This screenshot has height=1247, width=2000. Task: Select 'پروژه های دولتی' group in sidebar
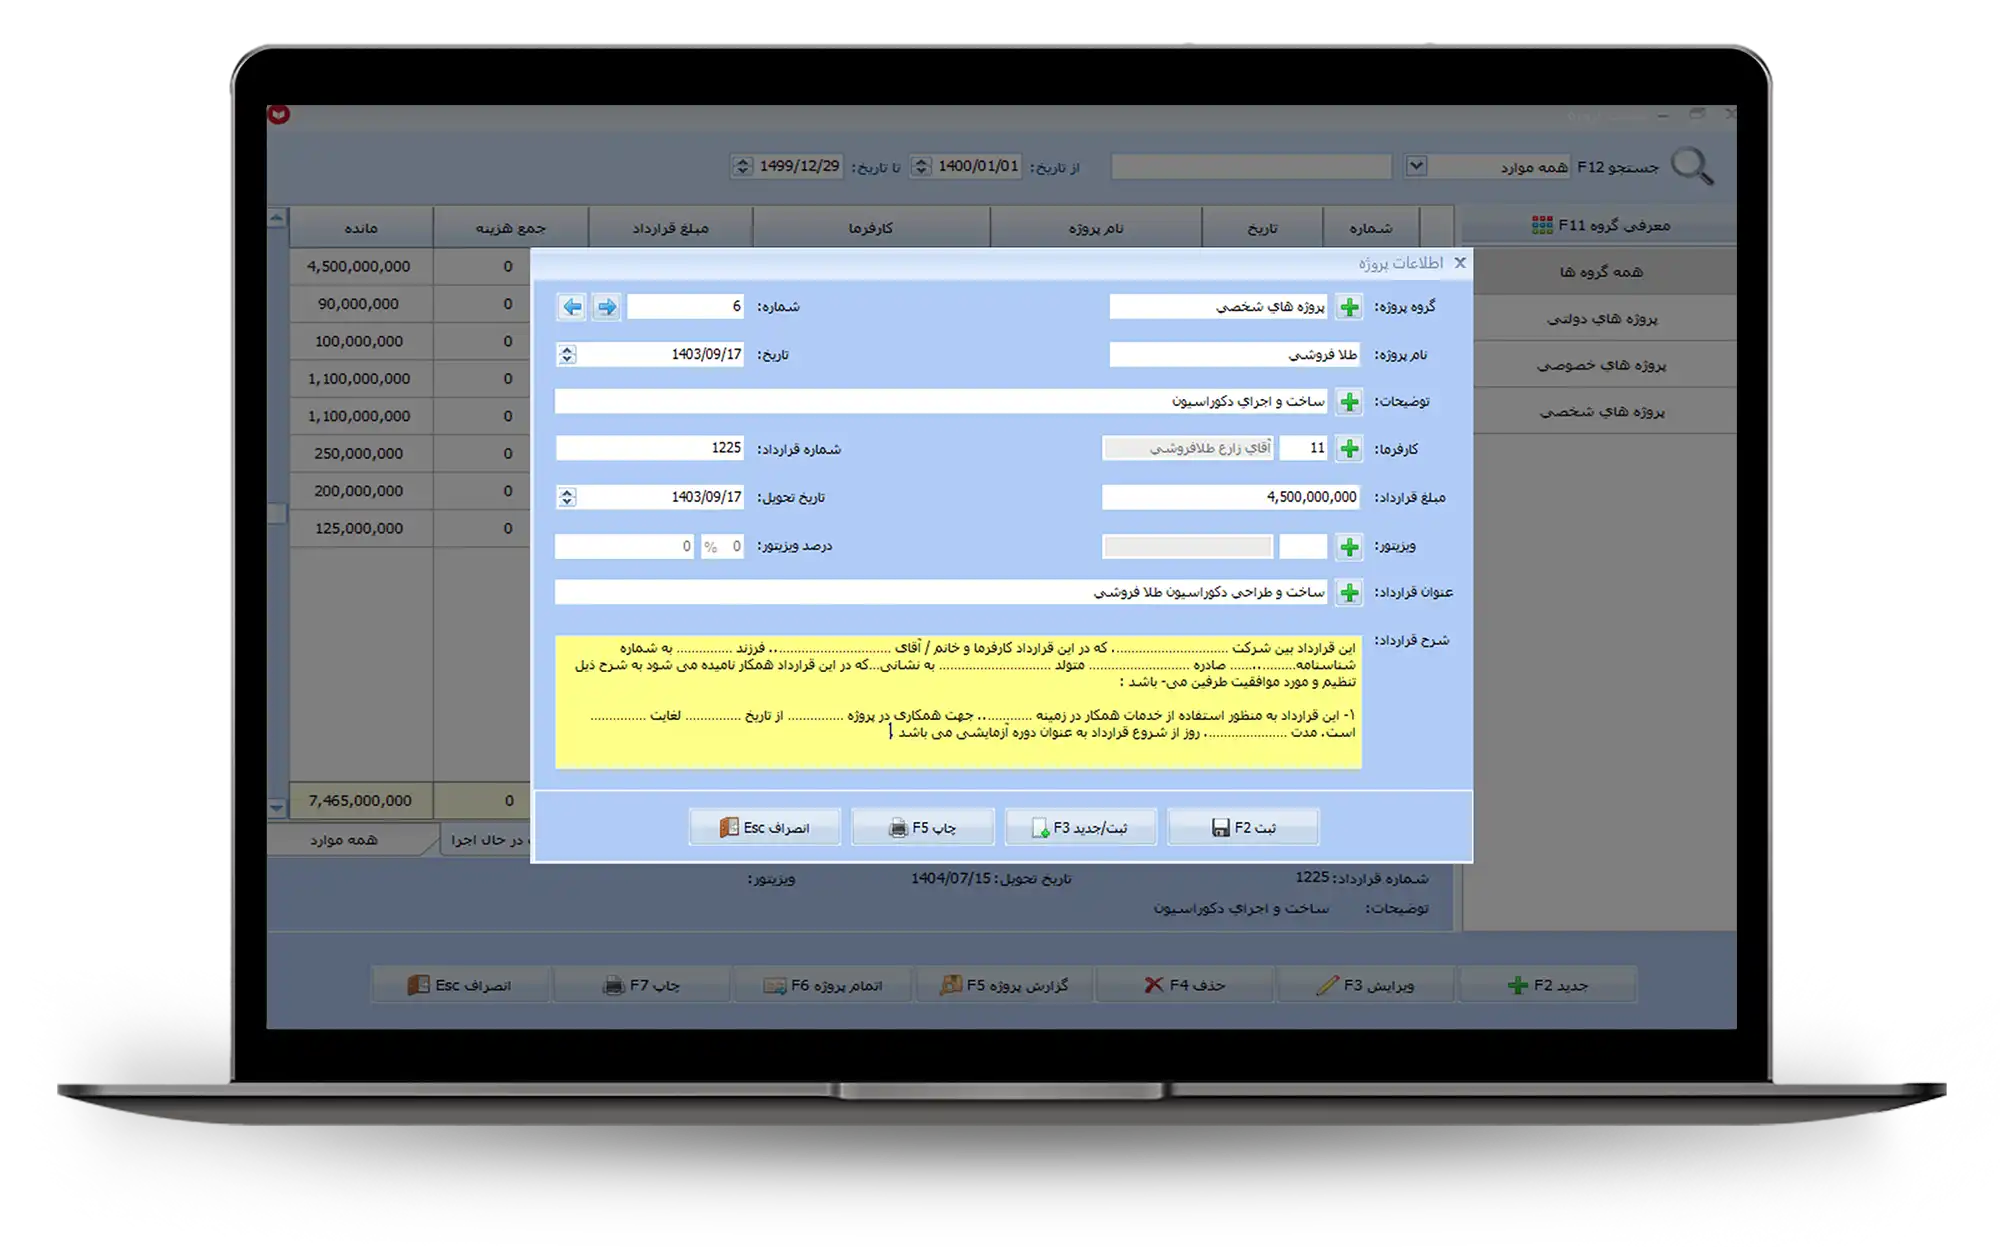pyautogui.click(x=1601, y=319)
